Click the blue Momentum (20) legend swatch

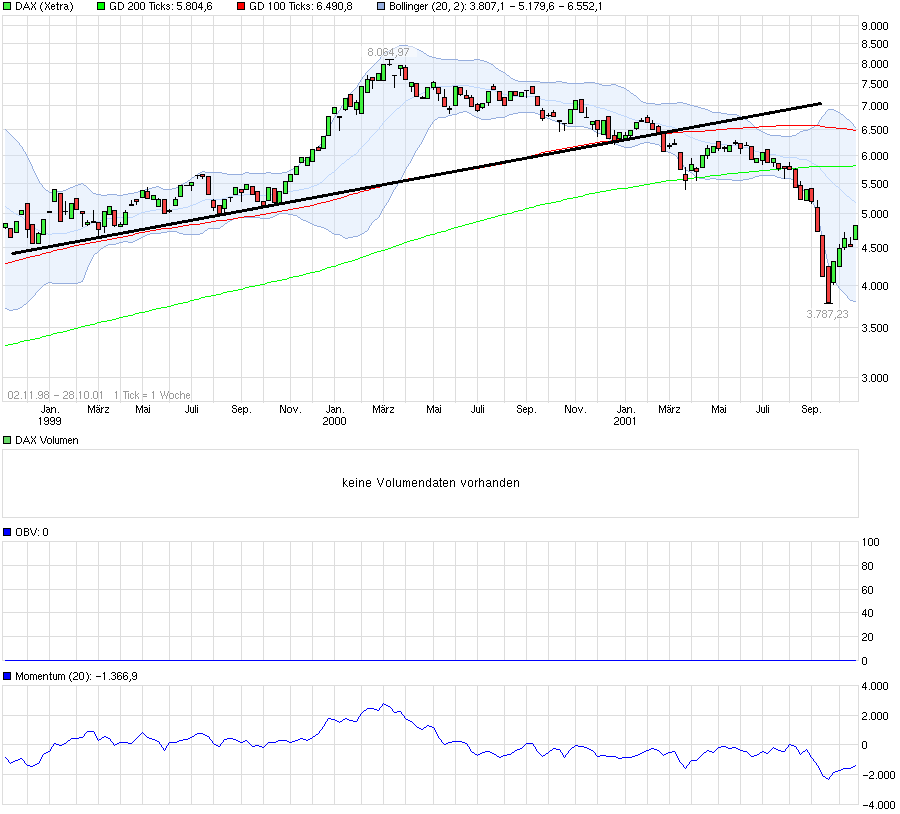[7, 676]
